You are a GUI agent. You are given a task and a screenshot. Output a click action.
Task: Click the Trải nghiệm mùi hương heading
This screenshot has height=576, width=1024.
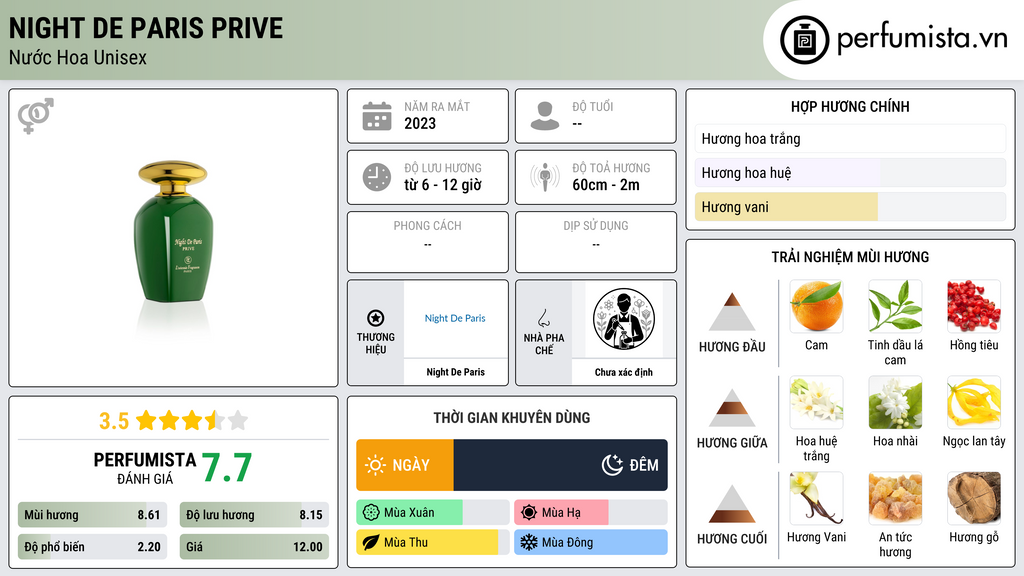pyautogui.click(x=850, y=257)
